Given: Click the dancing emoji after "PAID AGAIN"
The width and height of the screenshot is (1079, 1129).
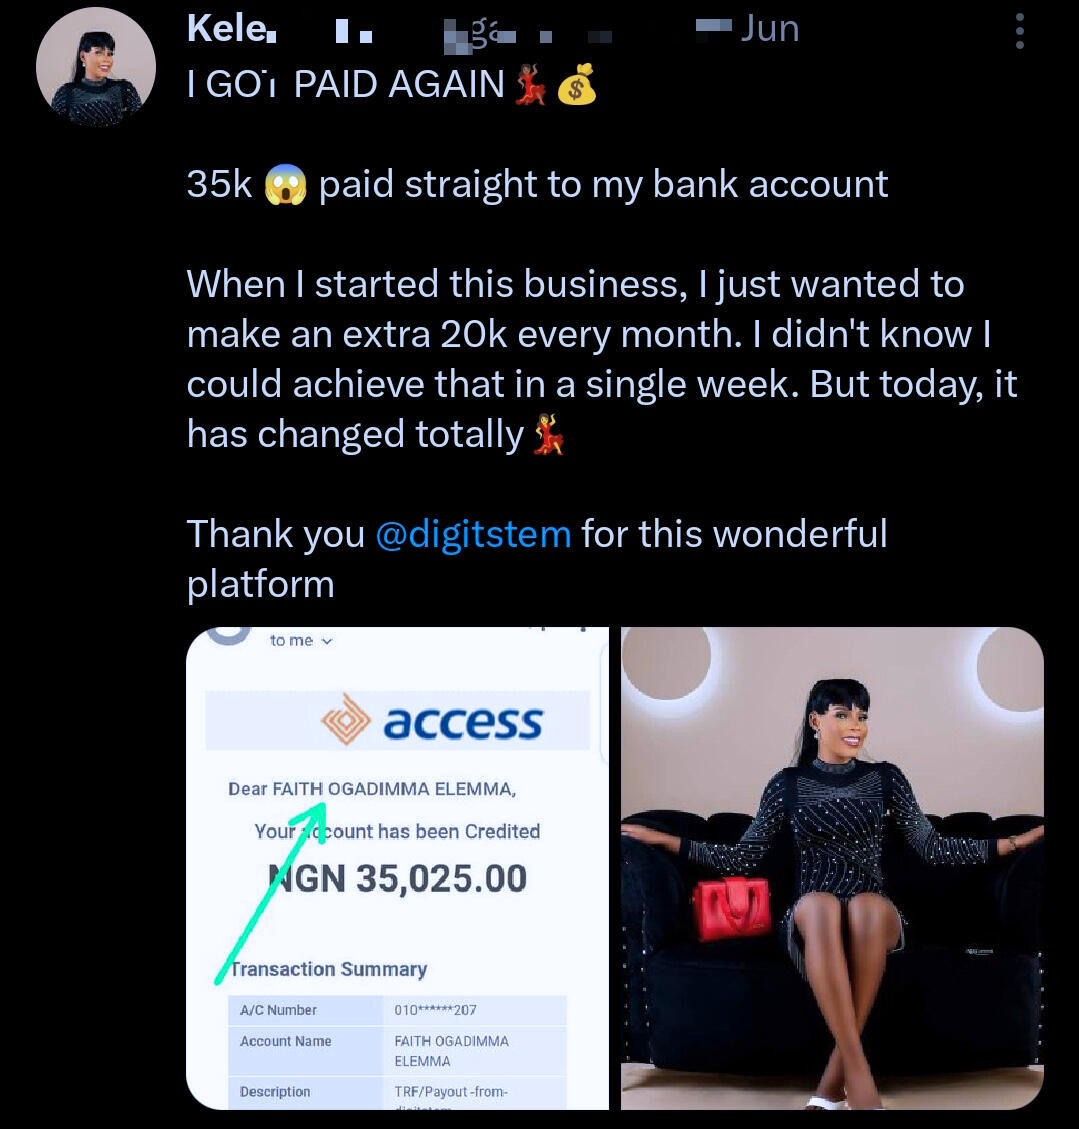Looking at the screenshot, I should tap(529, 86).
